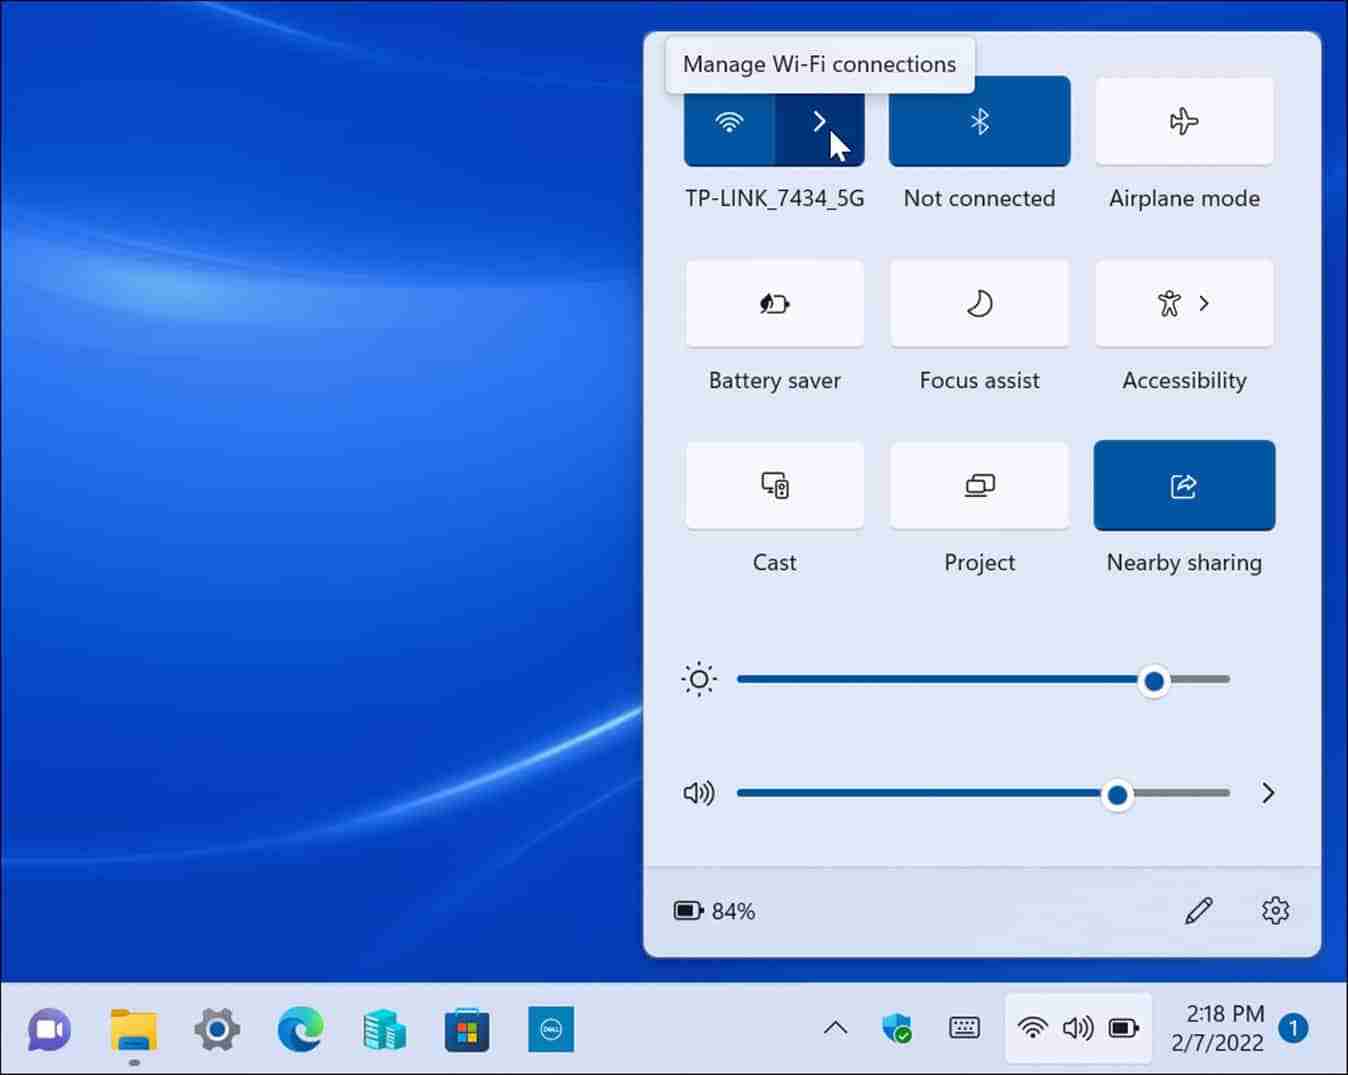
Task: Click the Wi-Fi icon in system tray
Action: click(1032, 1028)
